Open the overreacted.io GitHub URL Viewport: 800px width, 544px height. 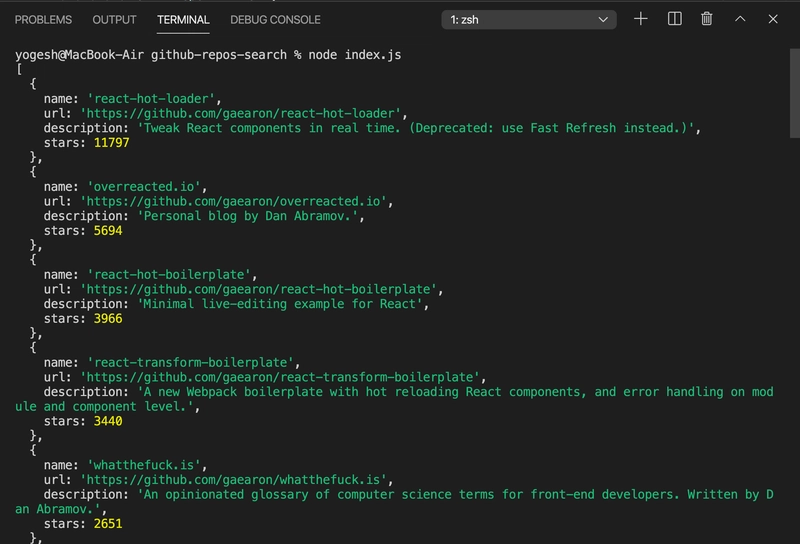[236, 202]
